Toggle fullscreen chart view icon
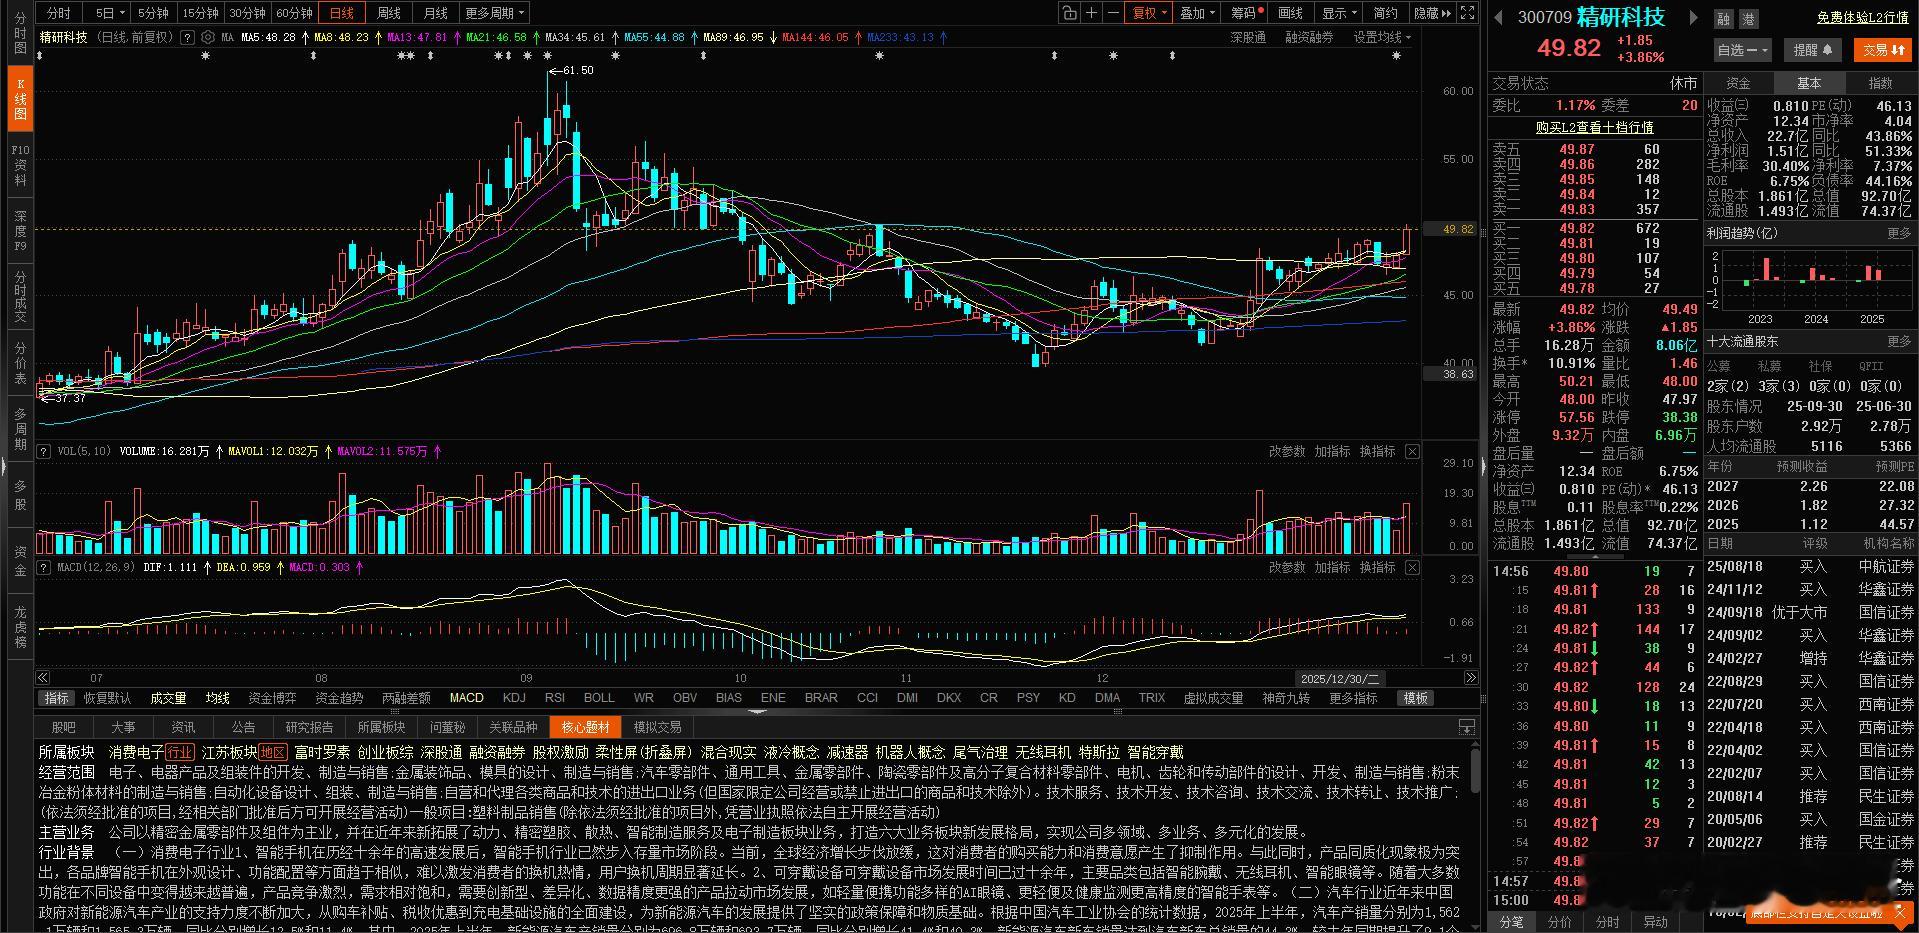The height and width of the screenshot is (933, 1919). point(1467,13)
